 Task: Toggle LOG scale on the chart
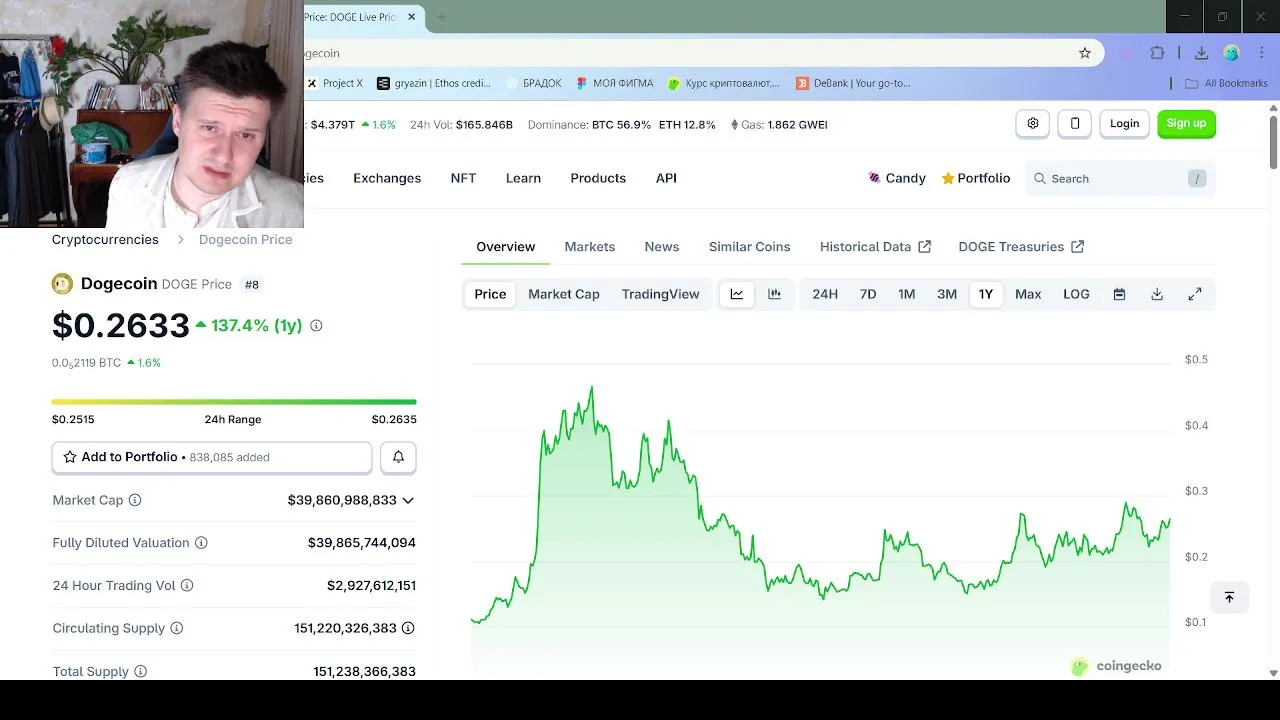coord(1076,294)
